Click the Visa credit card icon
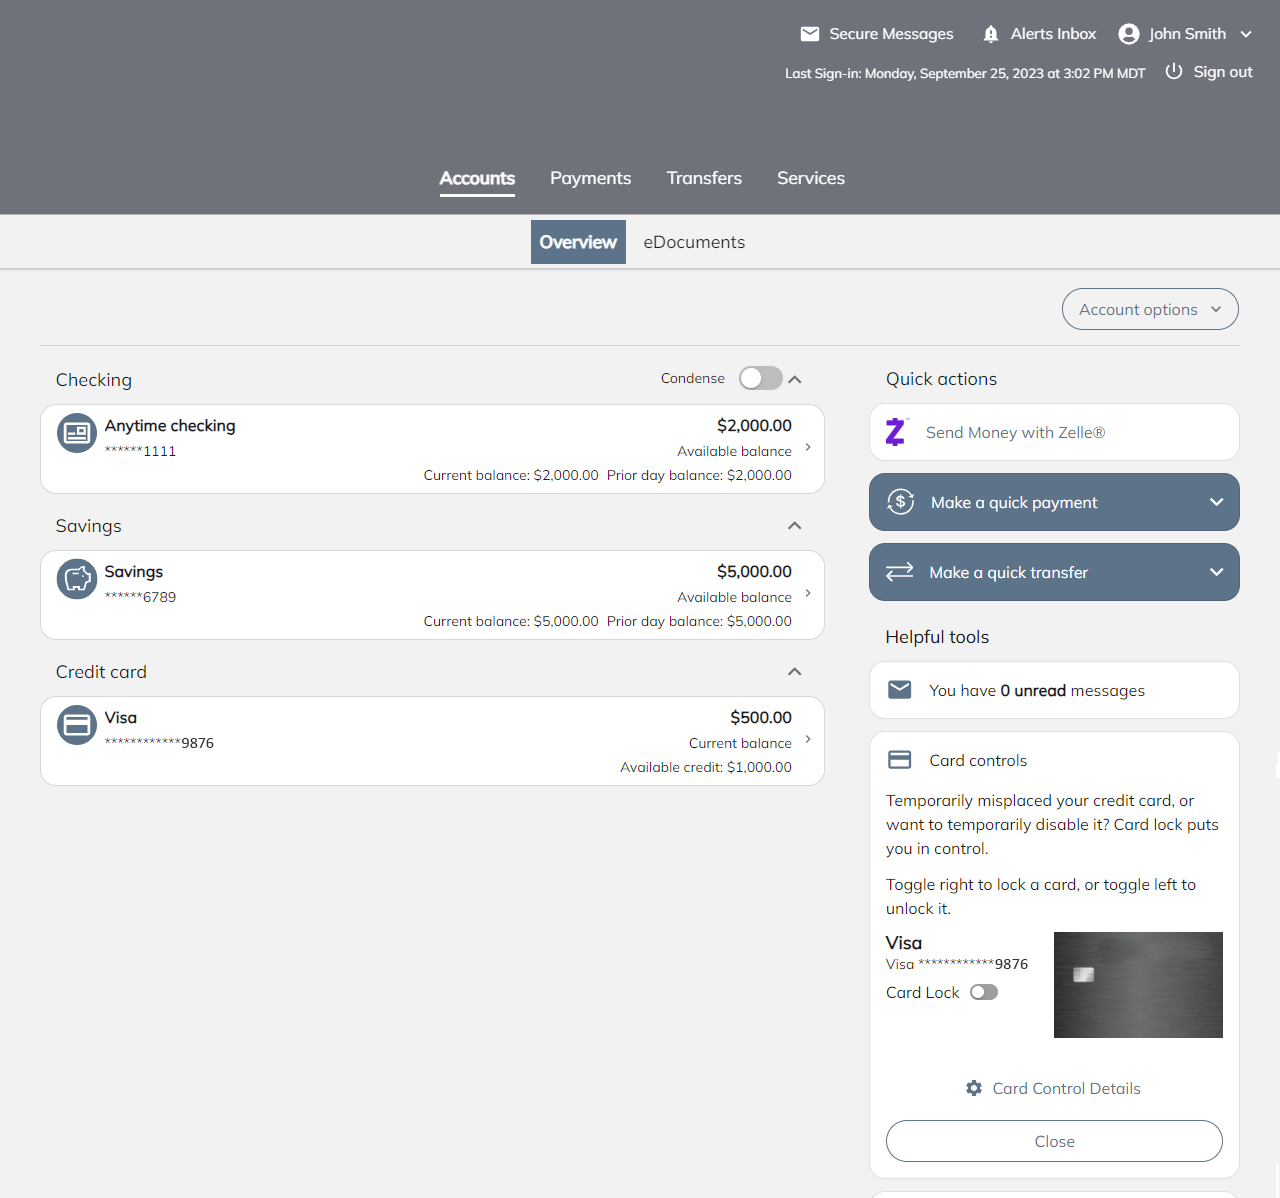The image size is (1280, 1198). (x=77, y=725)
